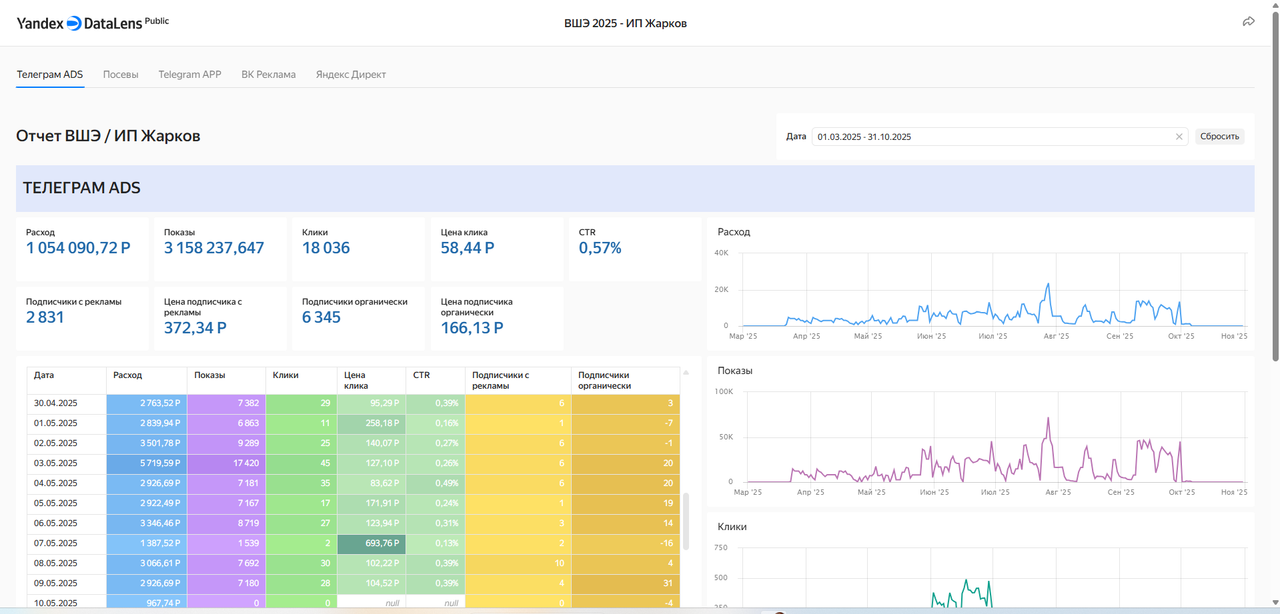Open the Дата date range field
The image size is (1280, 614).
tap(1001, 137)
